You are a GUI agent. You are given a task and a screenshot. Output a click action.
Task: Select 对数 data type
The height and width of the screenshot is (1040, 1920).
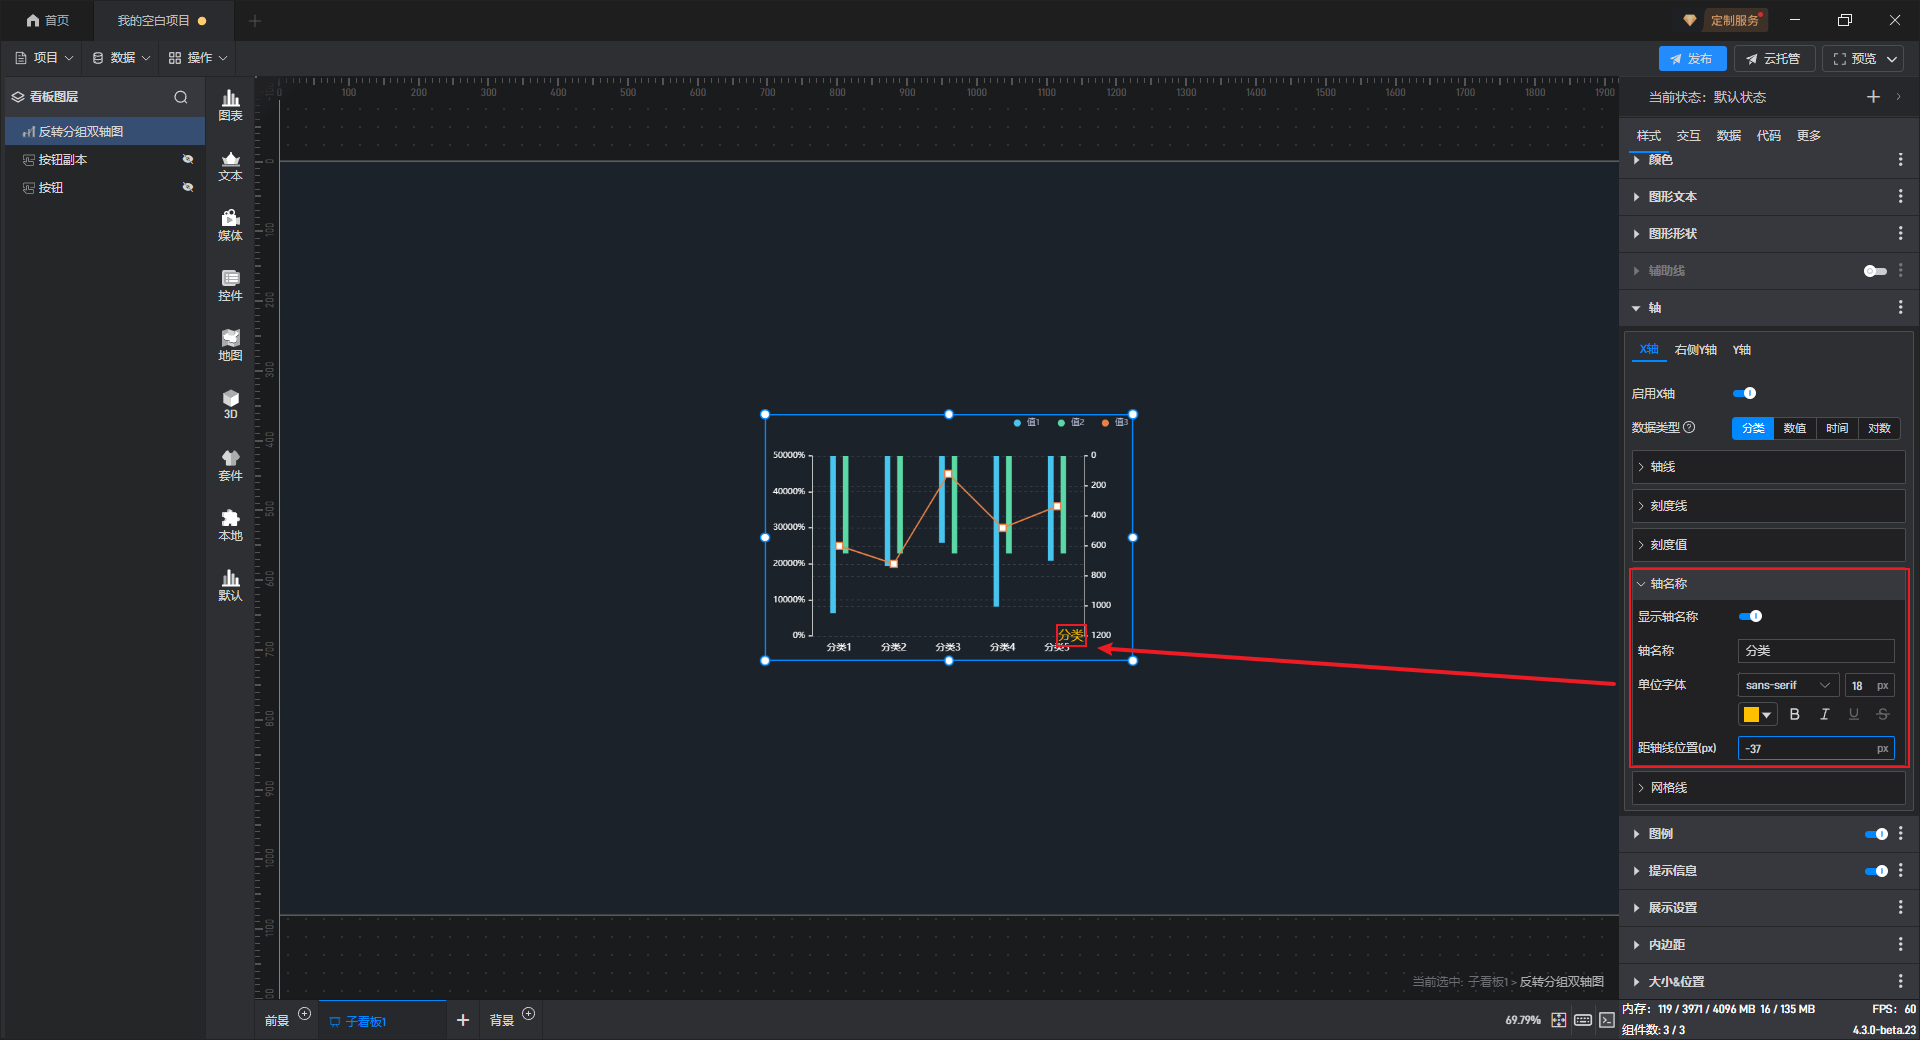coord(1879,428)
